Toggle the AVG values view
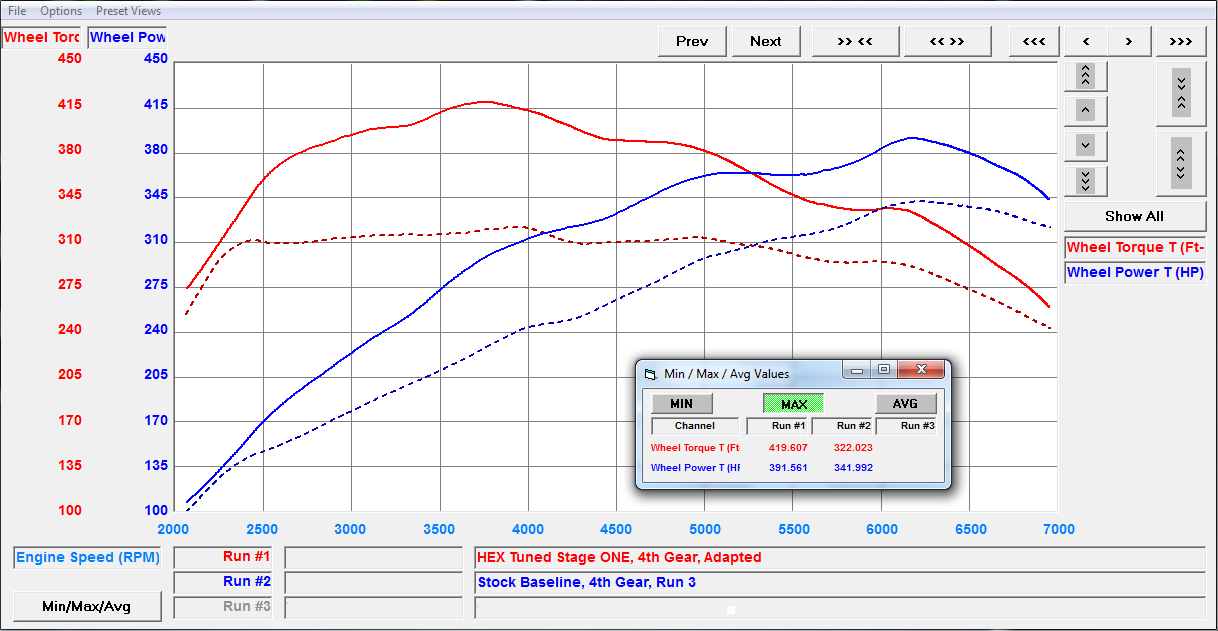Viewport: 1218px width, 631px height. click(906, 404)
